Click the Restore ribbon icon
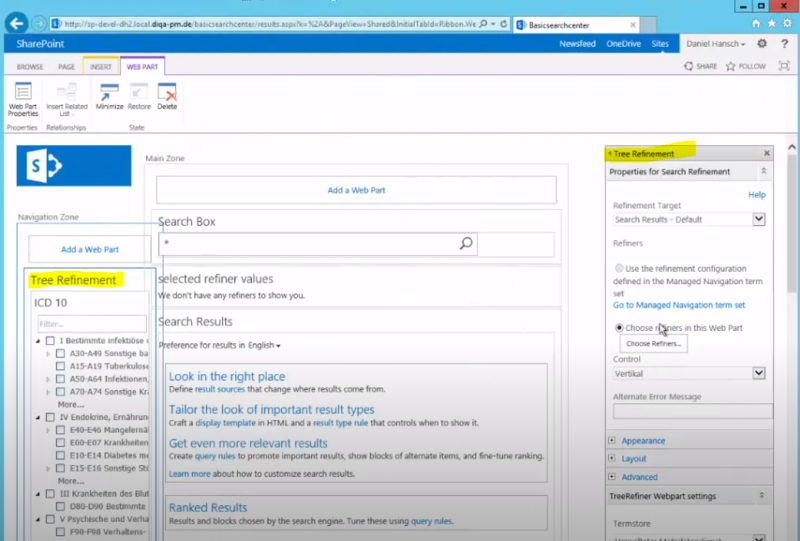This screenshot has height=541, width=800. pyautogui.click(x=139, y=97)
